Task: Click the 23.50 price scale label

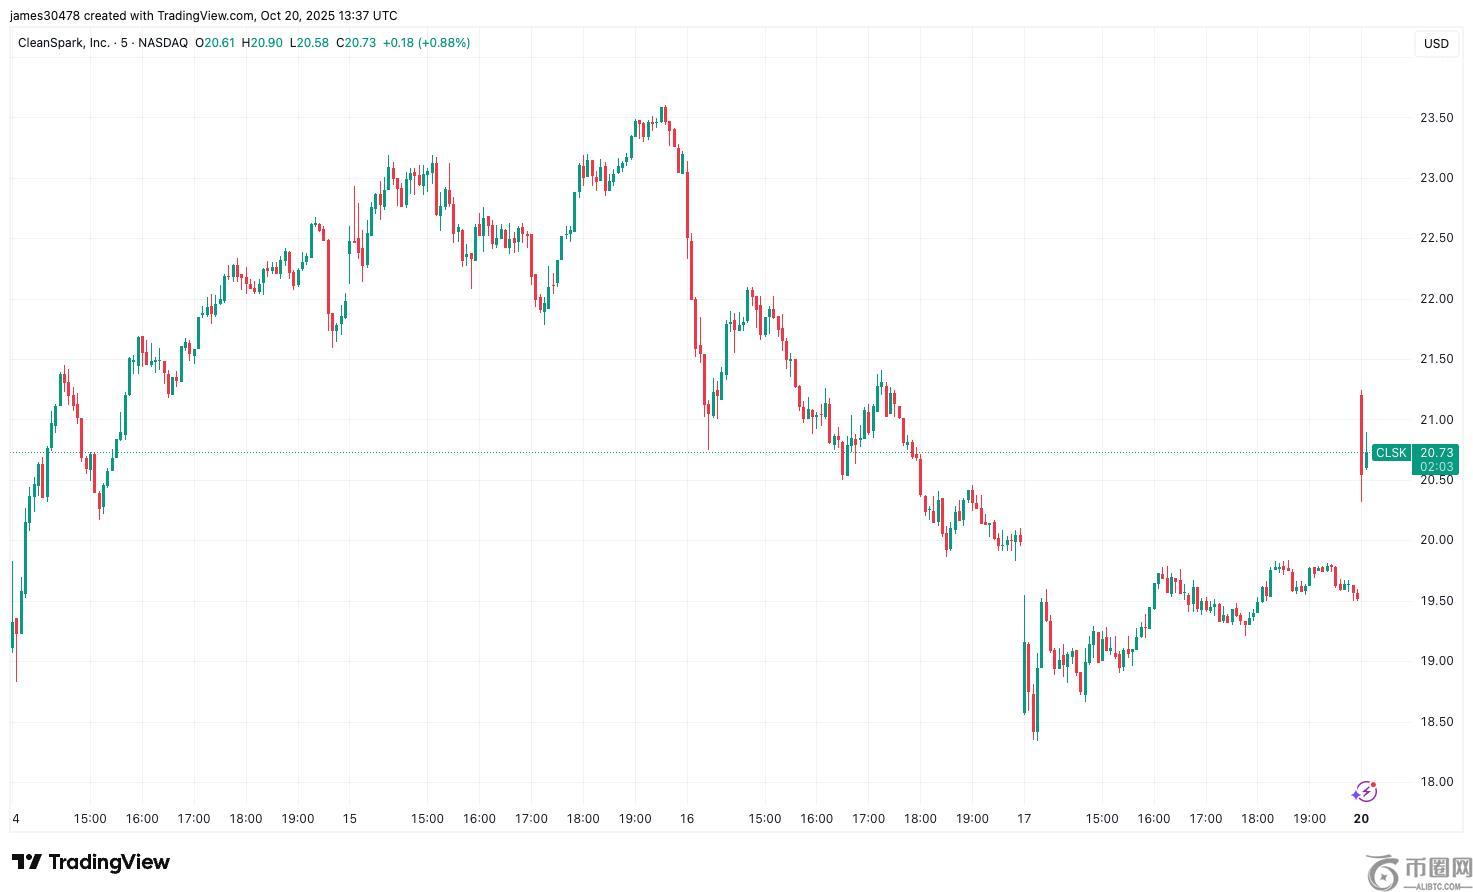Action: coord(1436,118)
